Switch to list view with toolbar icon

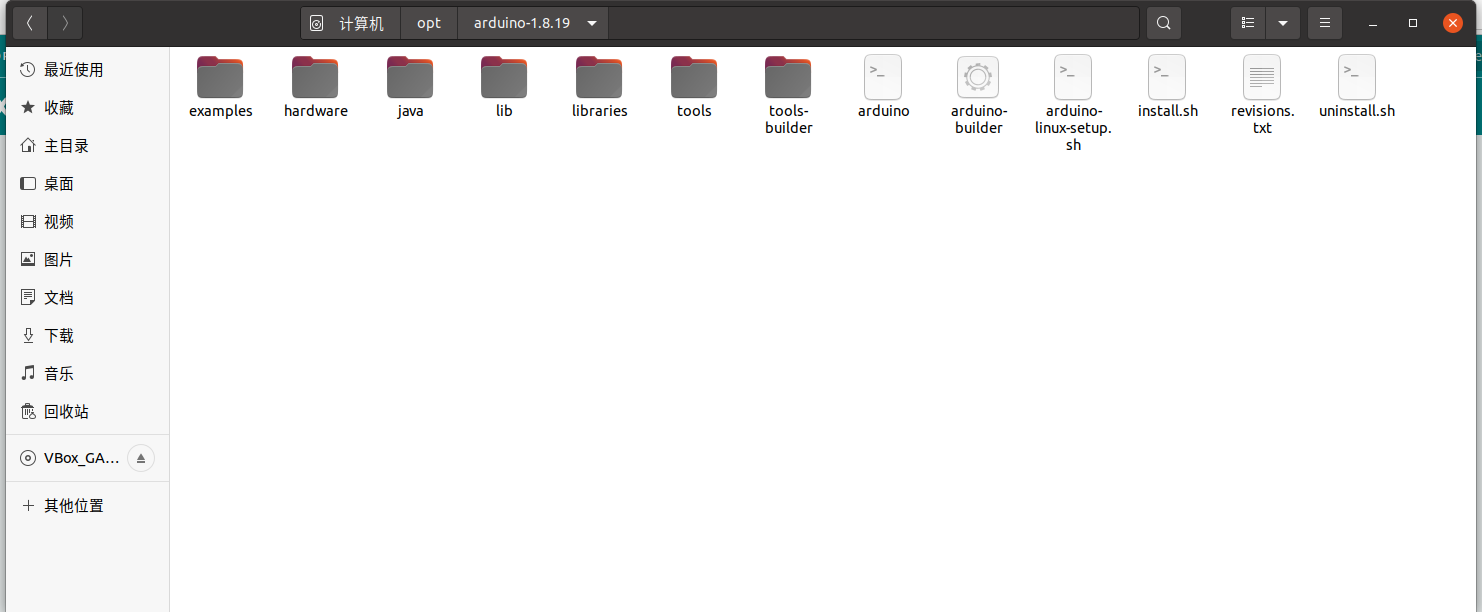pyautogui.click(x=1248, y=23)
